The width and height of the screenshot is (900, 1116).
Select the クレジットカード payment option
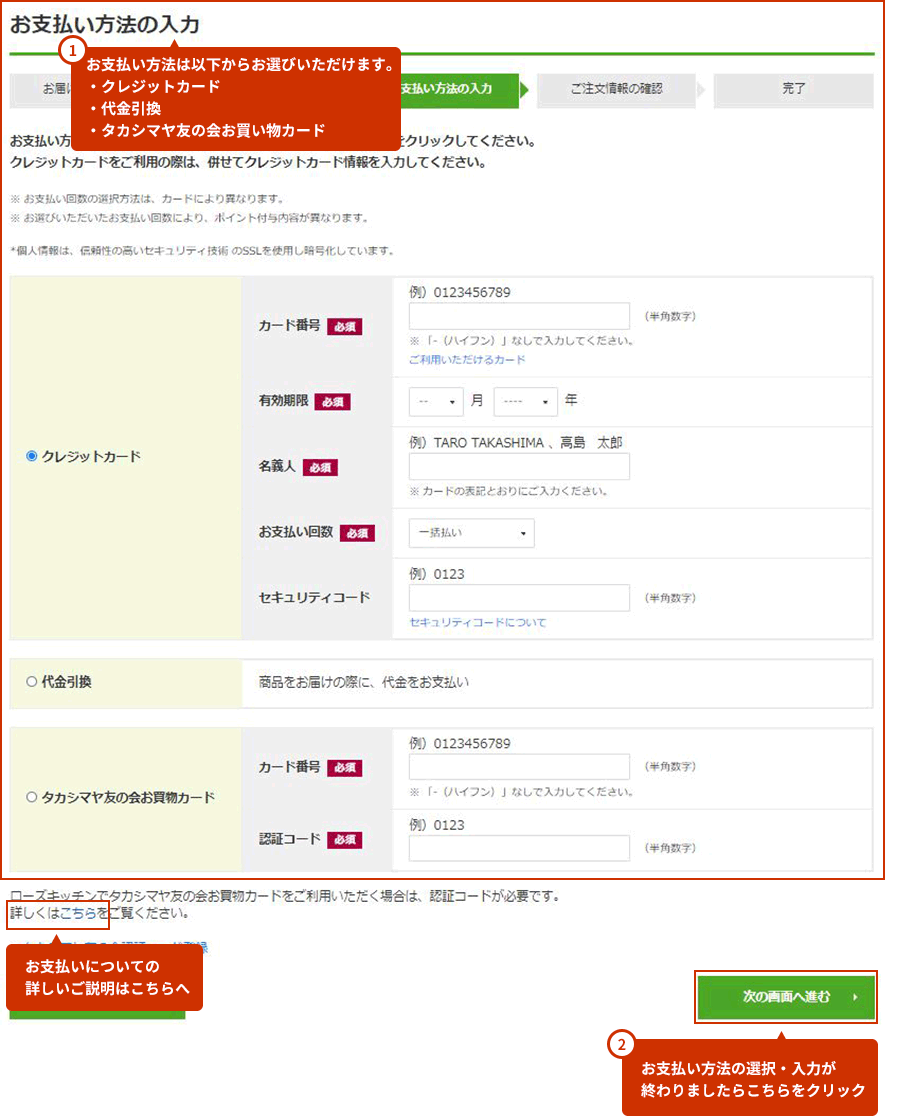click(31, 456)
